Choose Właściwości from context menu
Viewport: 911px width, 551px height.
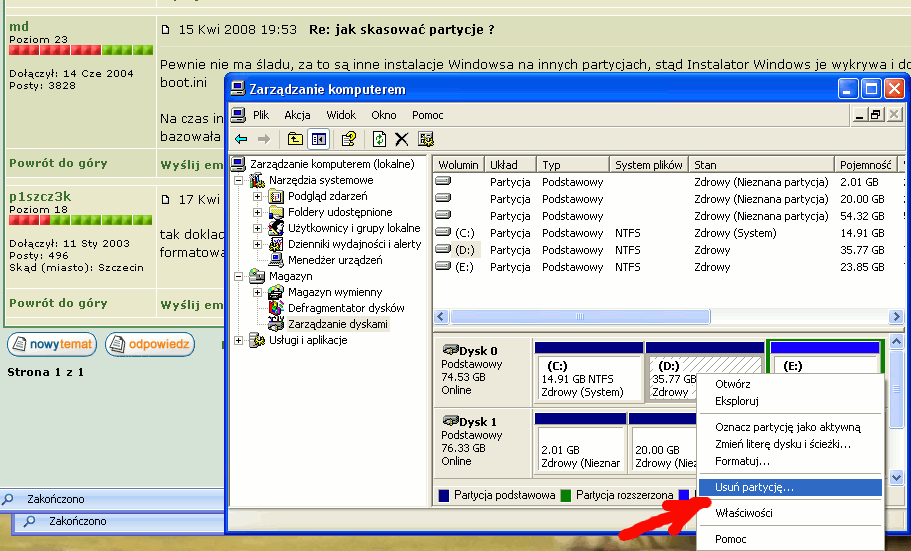pos(791,513)
